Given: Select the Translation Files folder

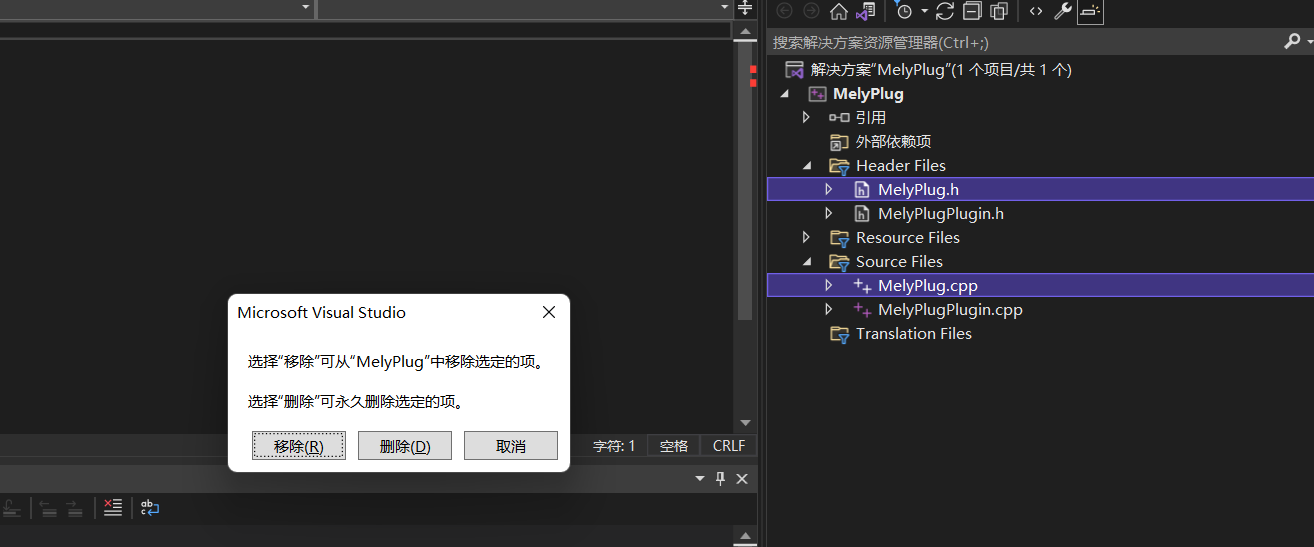Looking at the screenshot, I should (x=914, y=334).
